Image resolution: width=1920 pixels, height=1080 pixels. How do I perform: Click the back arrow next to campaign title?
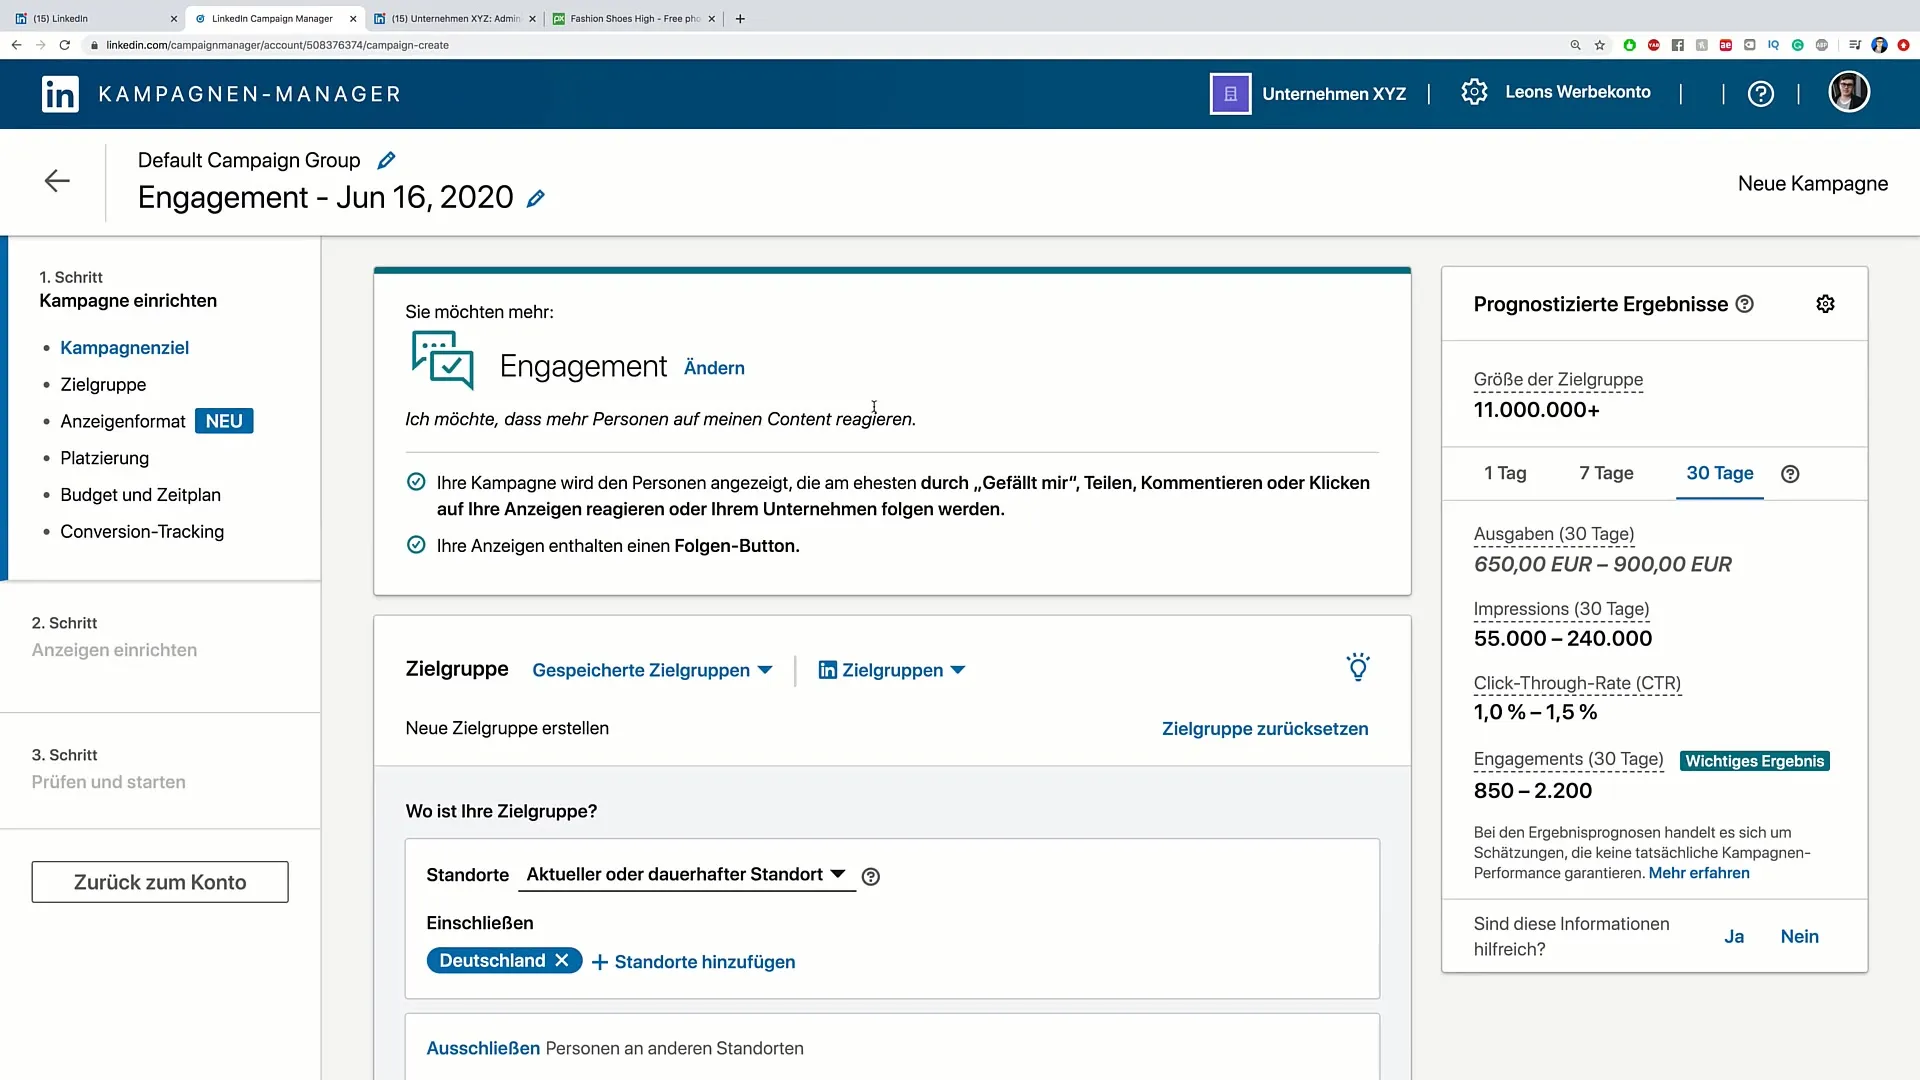57,181
